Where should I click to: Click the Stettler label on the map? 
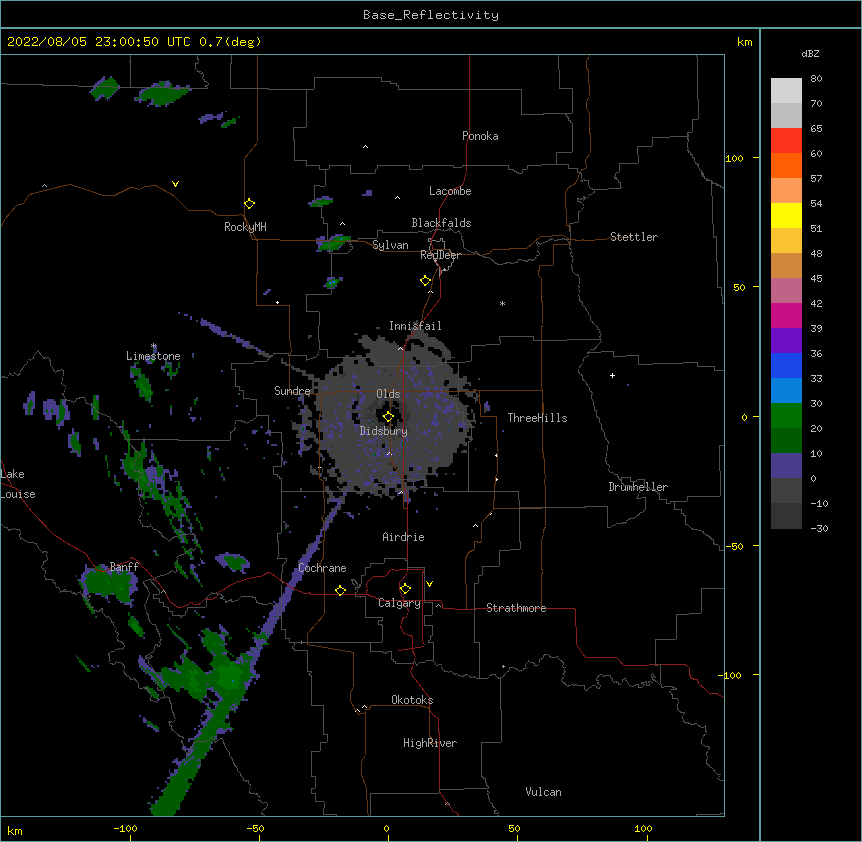[x=634, y=237]
